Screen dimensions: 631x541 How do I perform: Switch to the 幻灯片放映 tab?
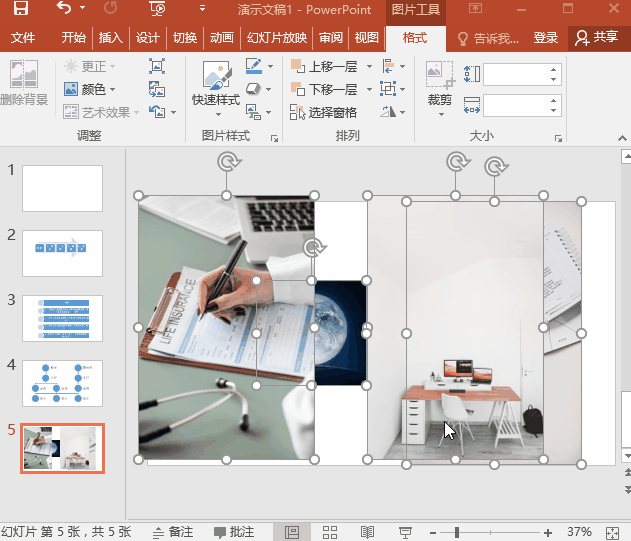[275, 38]
